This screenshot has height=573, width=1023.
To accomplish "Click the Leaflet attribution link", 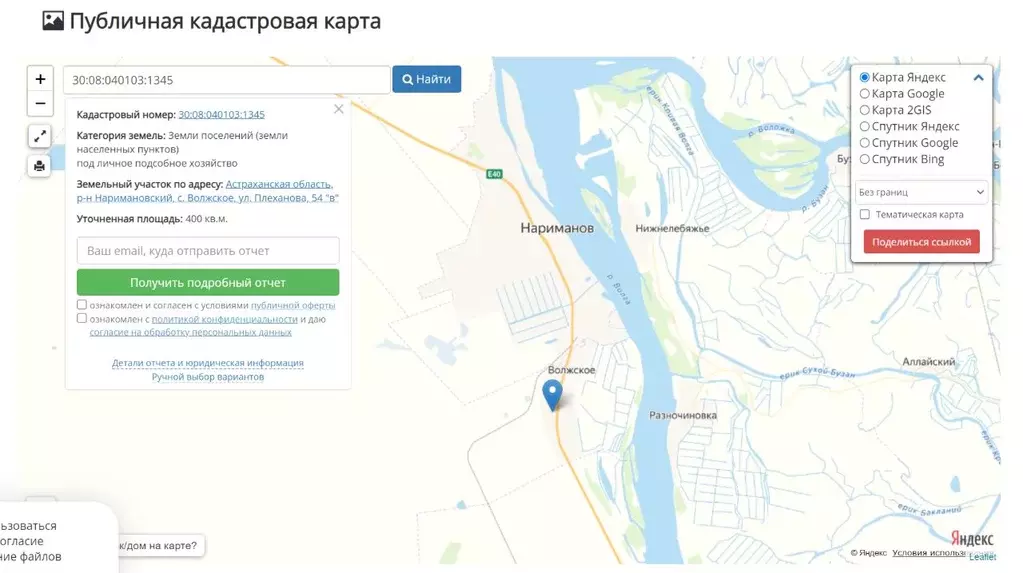I will pyautogui.click(x=982, y=557).
